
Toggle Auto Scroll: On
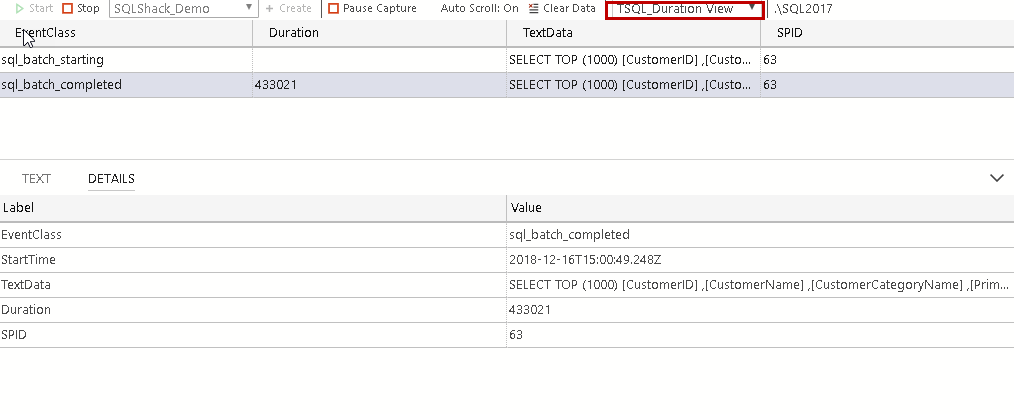tap(480, 8)
